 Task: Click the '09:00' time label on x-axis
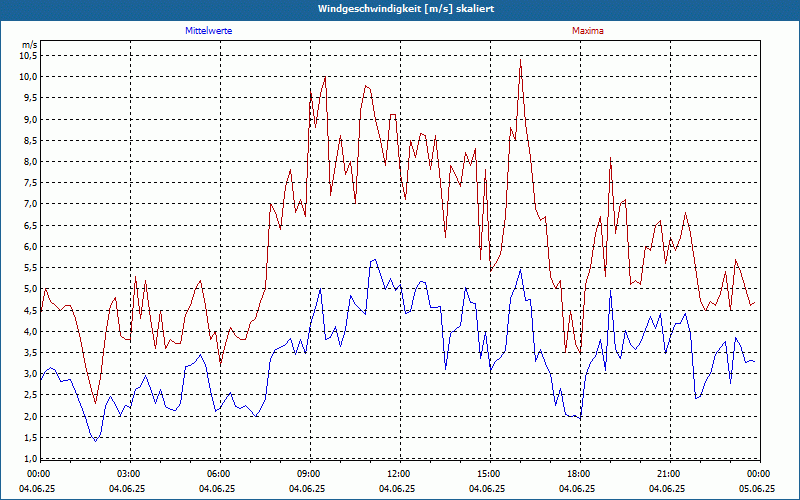point(308,474)
